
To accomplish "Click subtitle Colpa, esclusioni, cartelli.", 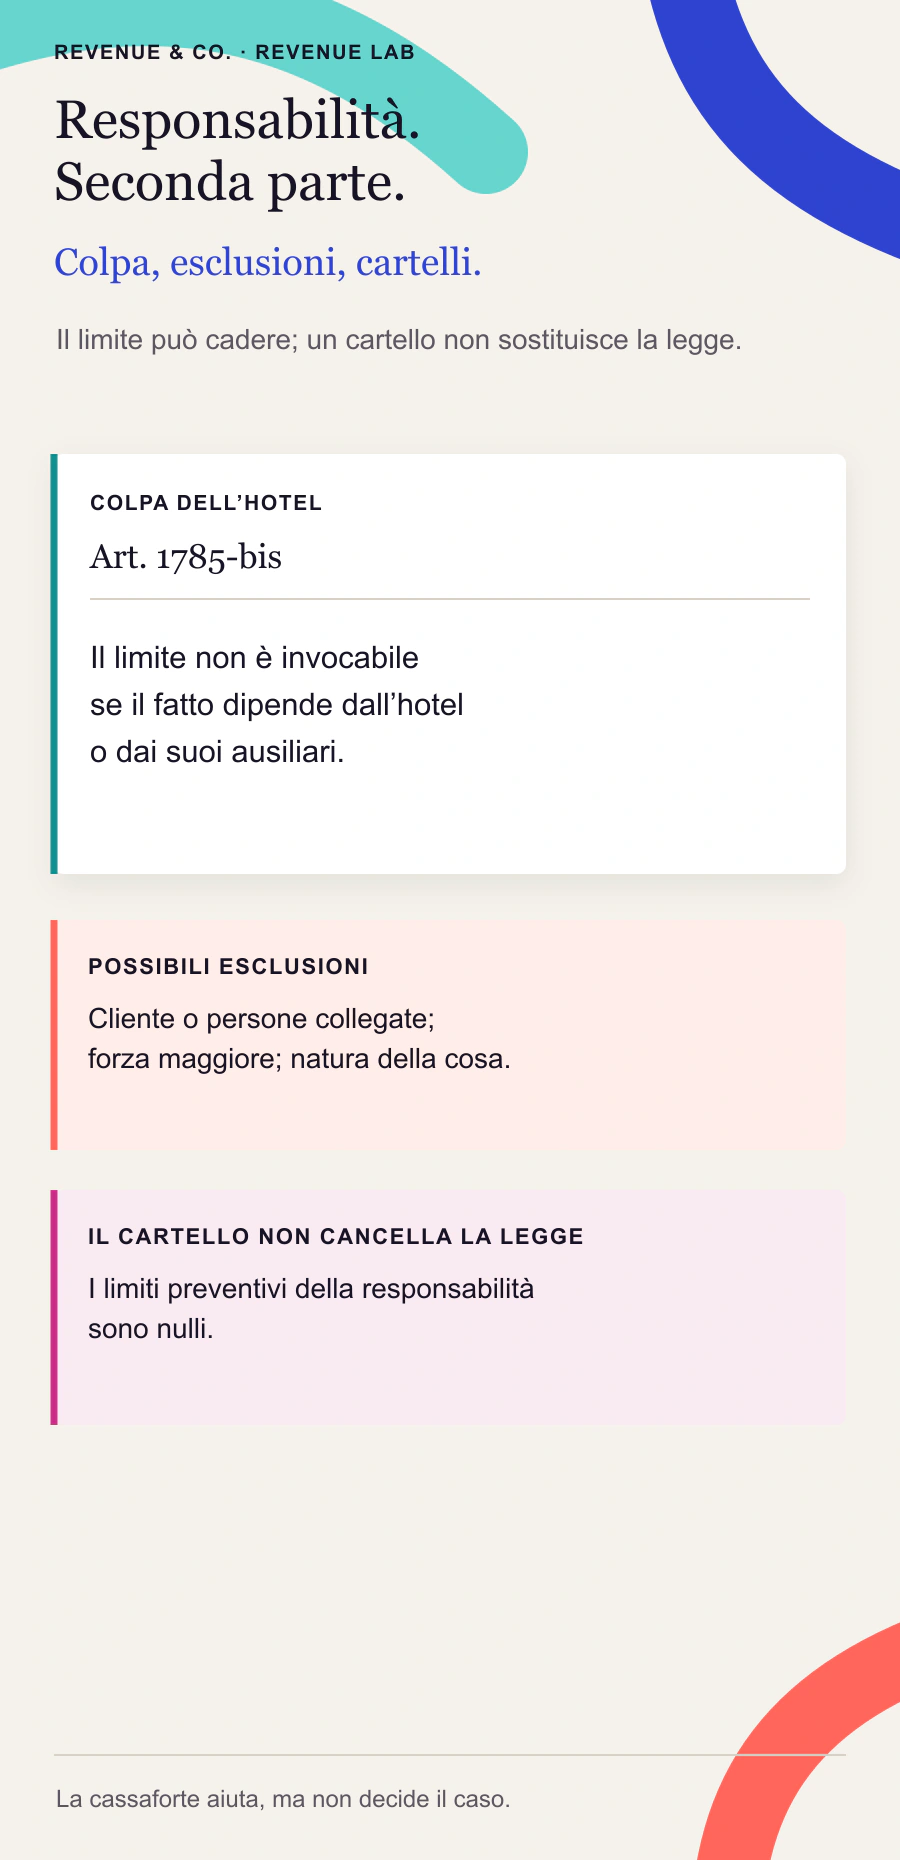I will (268, 262).
